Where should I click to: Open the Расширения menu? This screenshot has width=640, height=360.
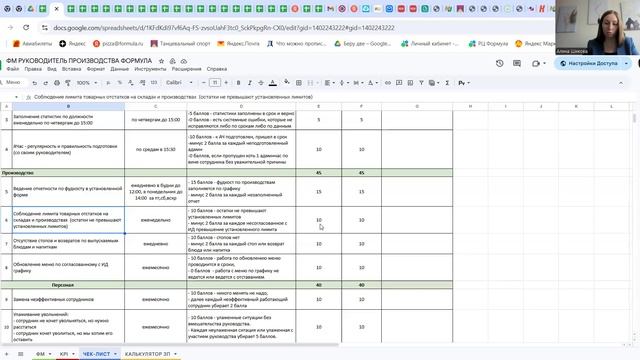(x=187, y=69)
